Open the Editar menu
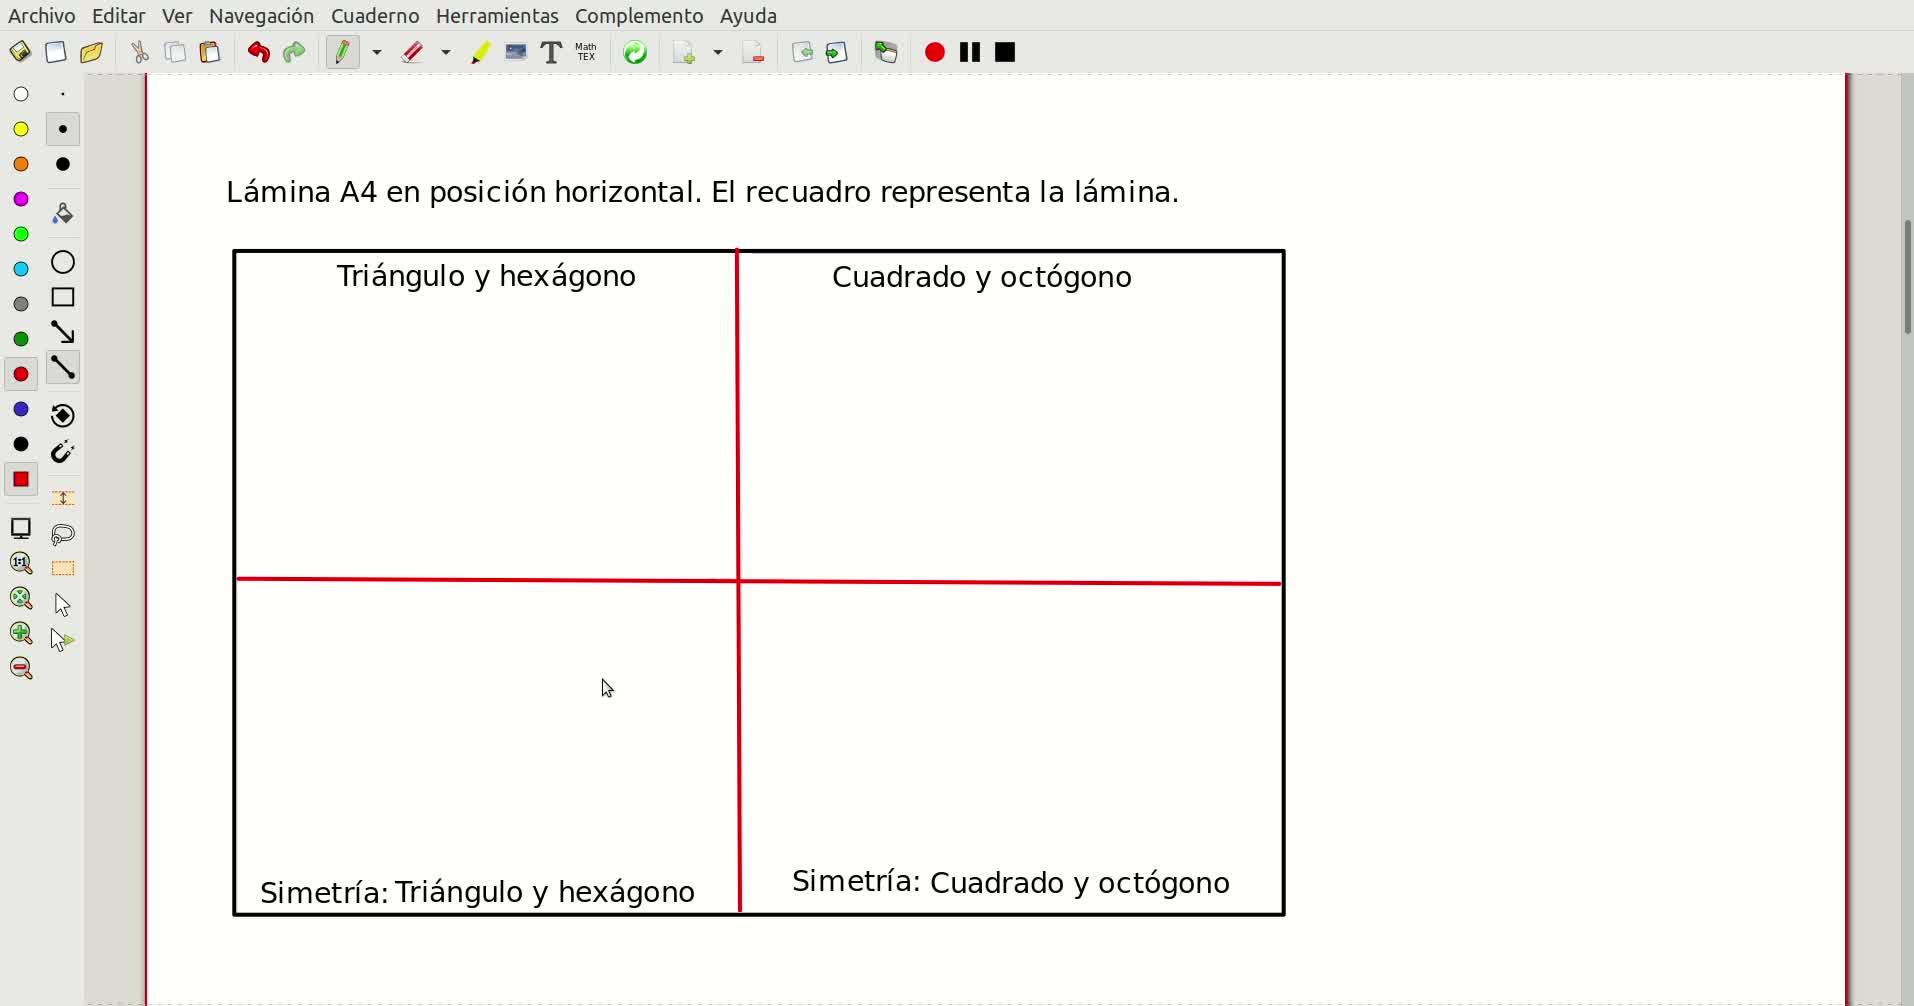This screenshot has height=1006, width=1914. (x=119, y=16)
